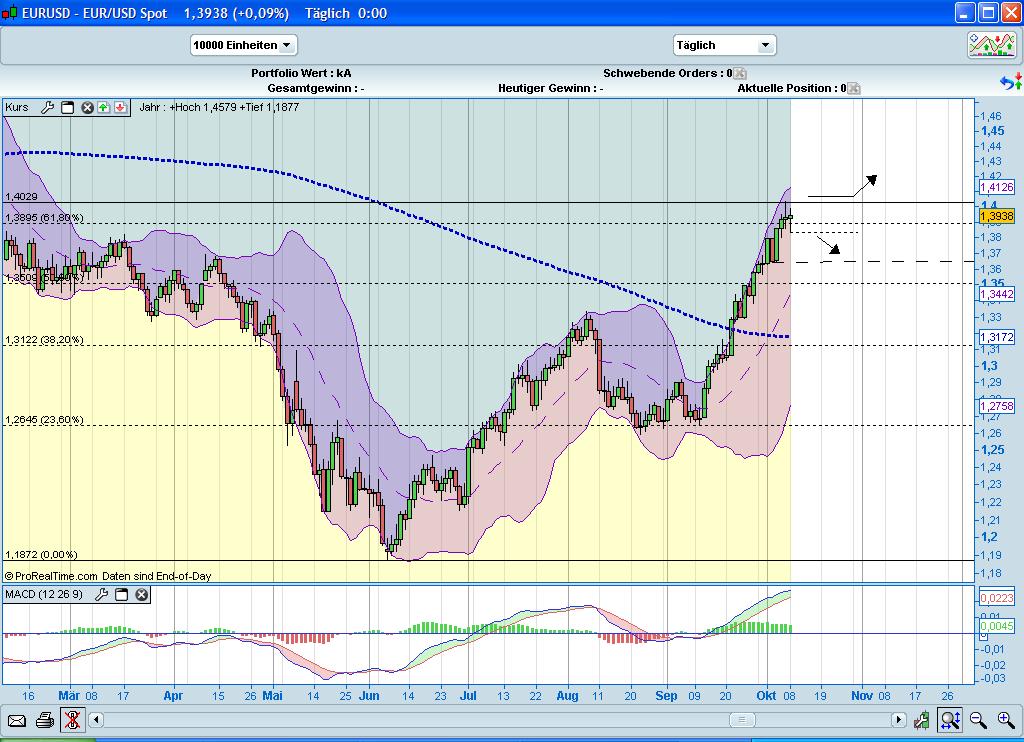Click the 1,3938 price tag on axis

point(997,215)
